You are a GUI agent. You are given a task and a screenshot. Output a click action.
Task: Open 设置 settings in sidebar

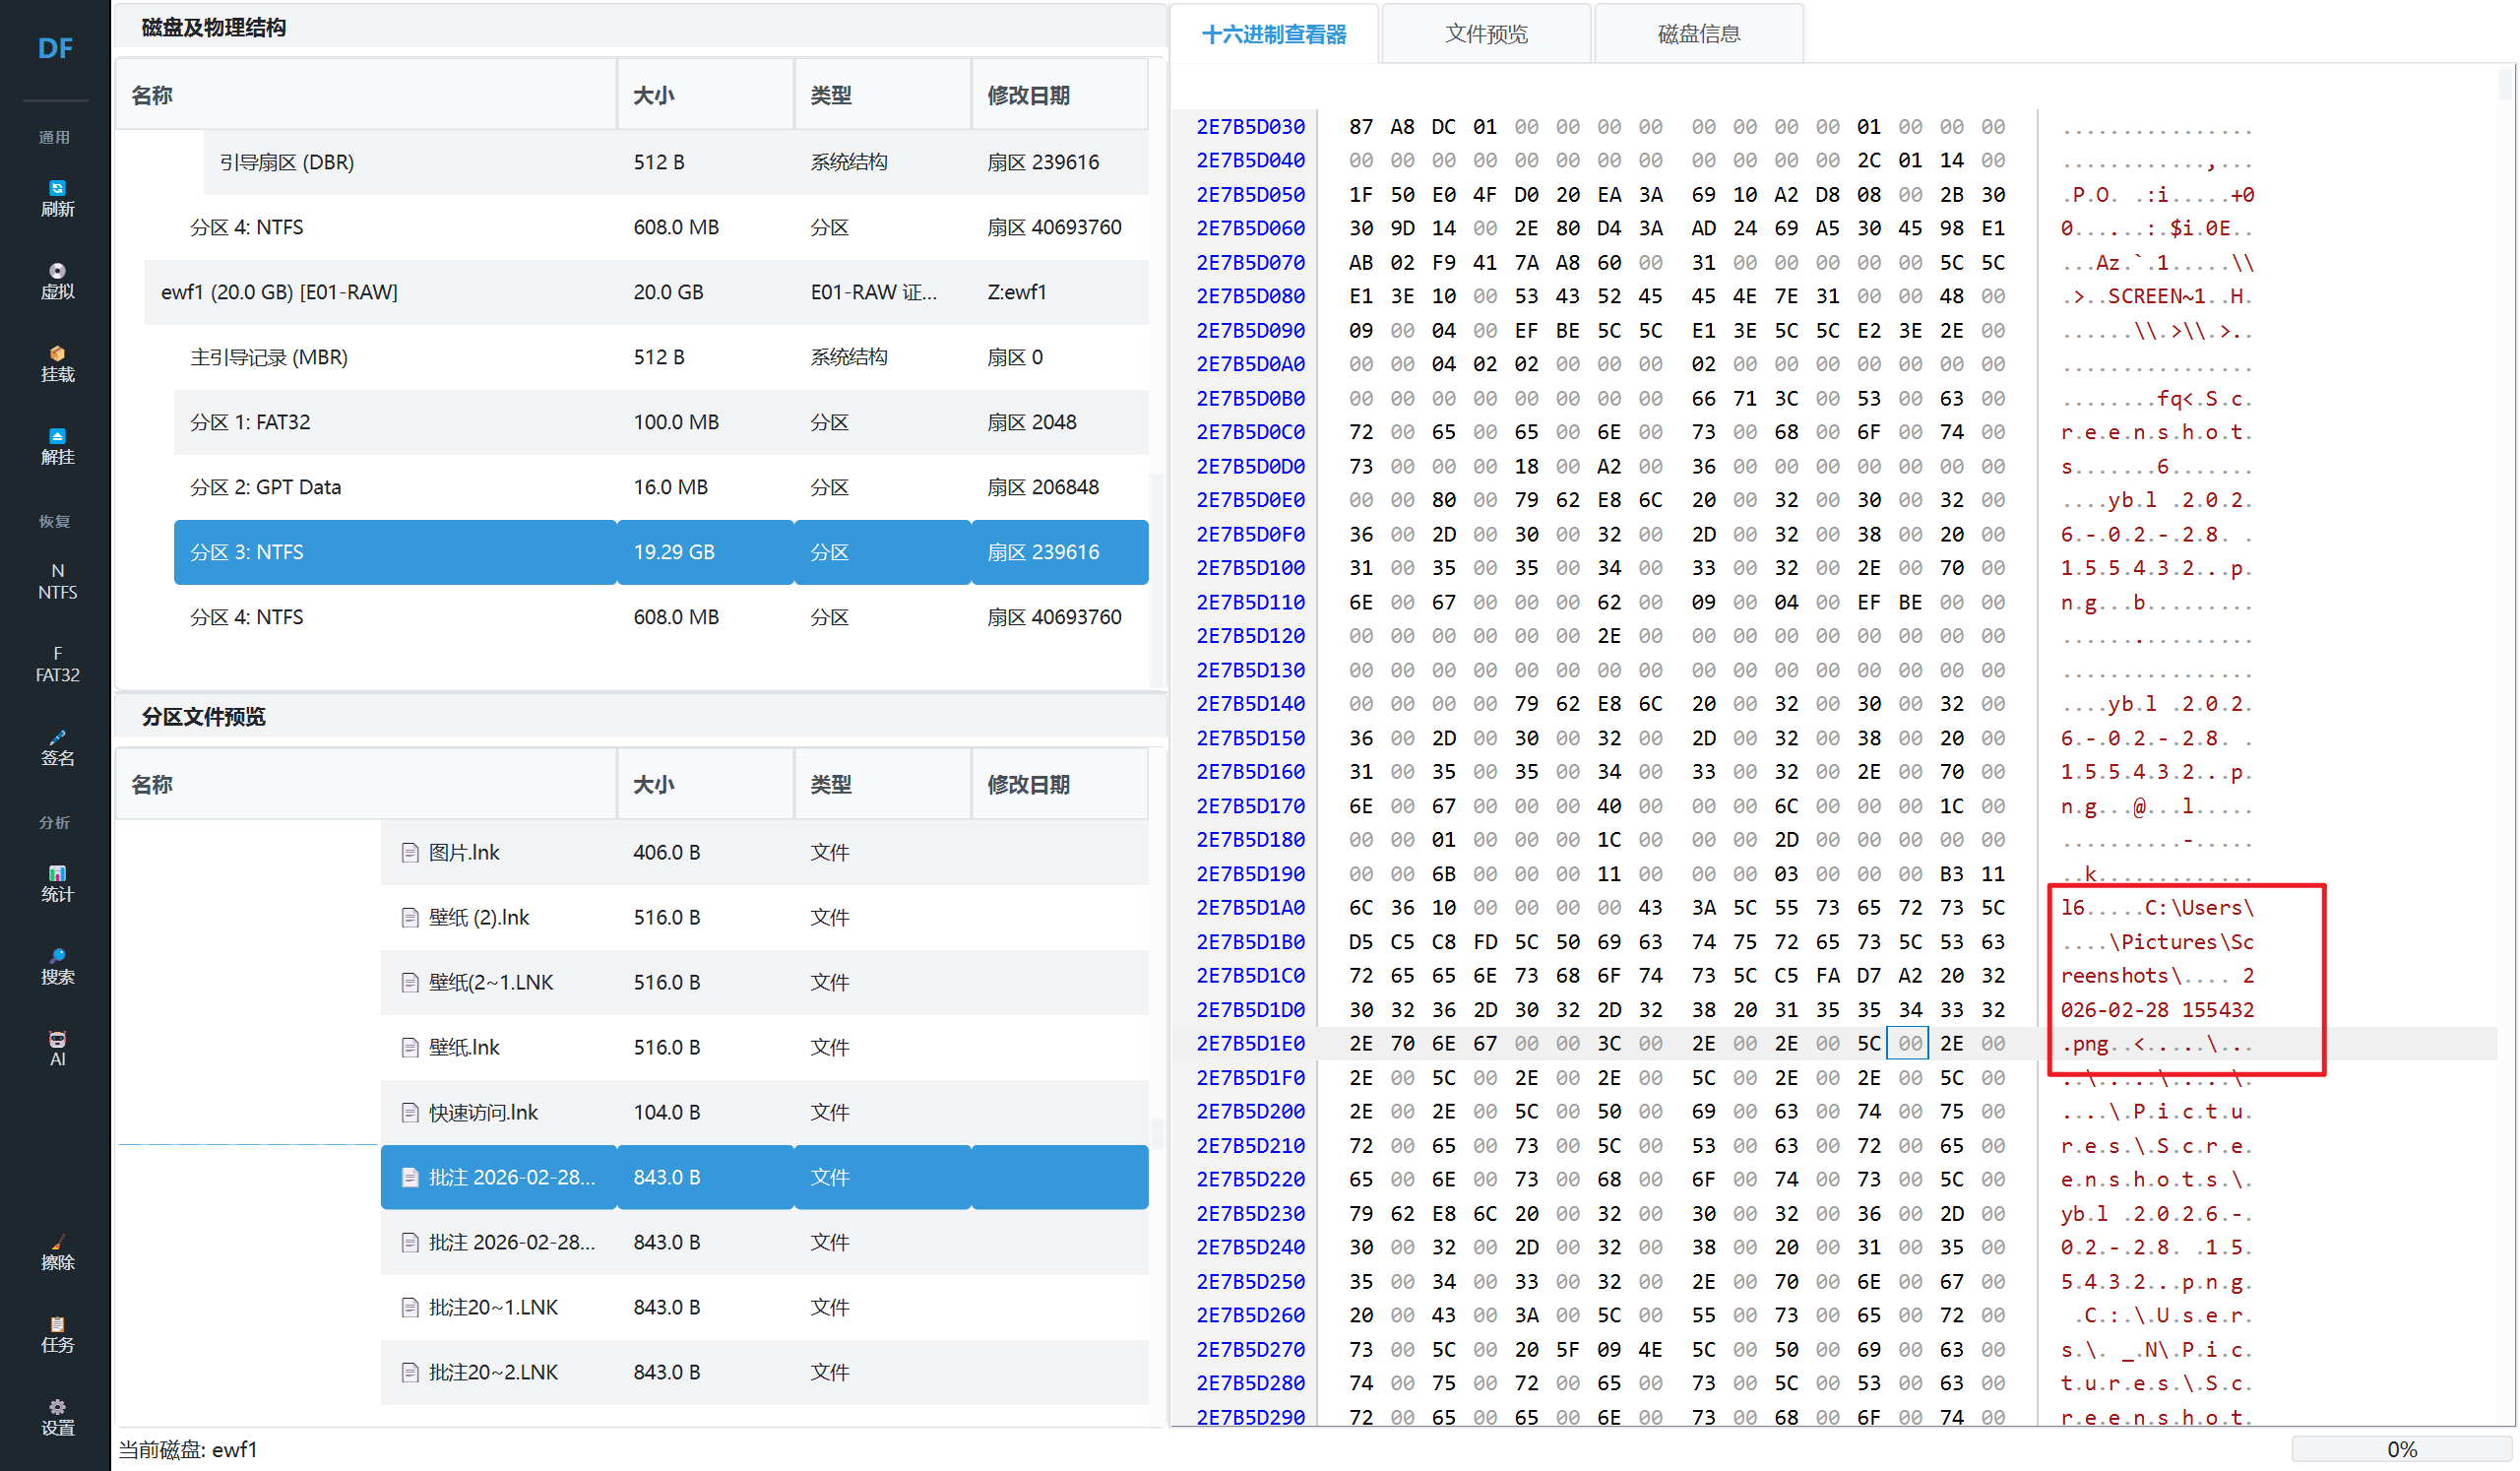57,1418
